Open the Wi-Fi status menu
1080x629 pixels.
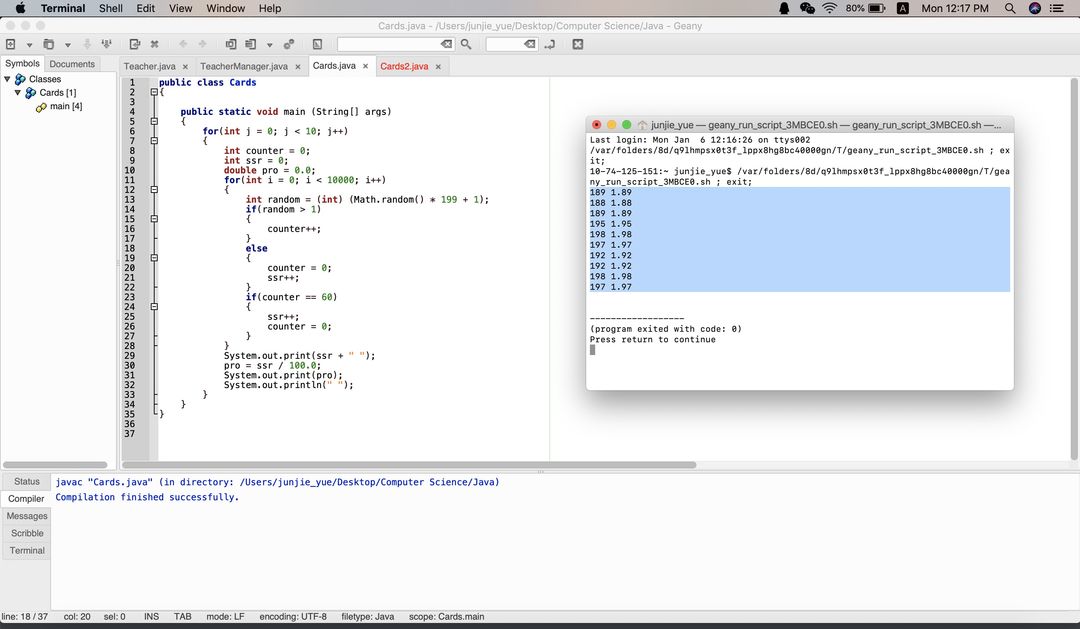830,8
